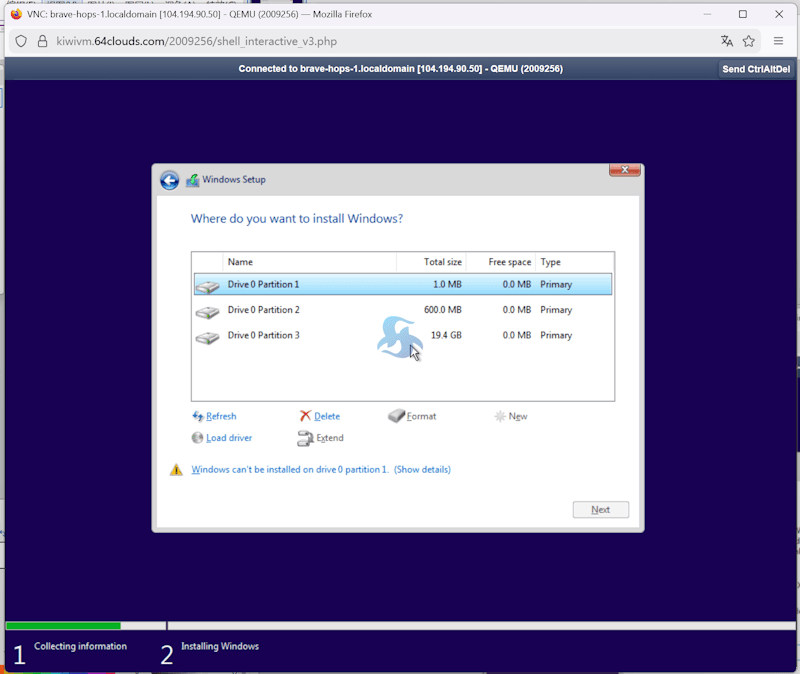The height and width of the screenshot is (674, 800).
Task: Click the tracking protection shield icon
Action: tap(21, 41)
